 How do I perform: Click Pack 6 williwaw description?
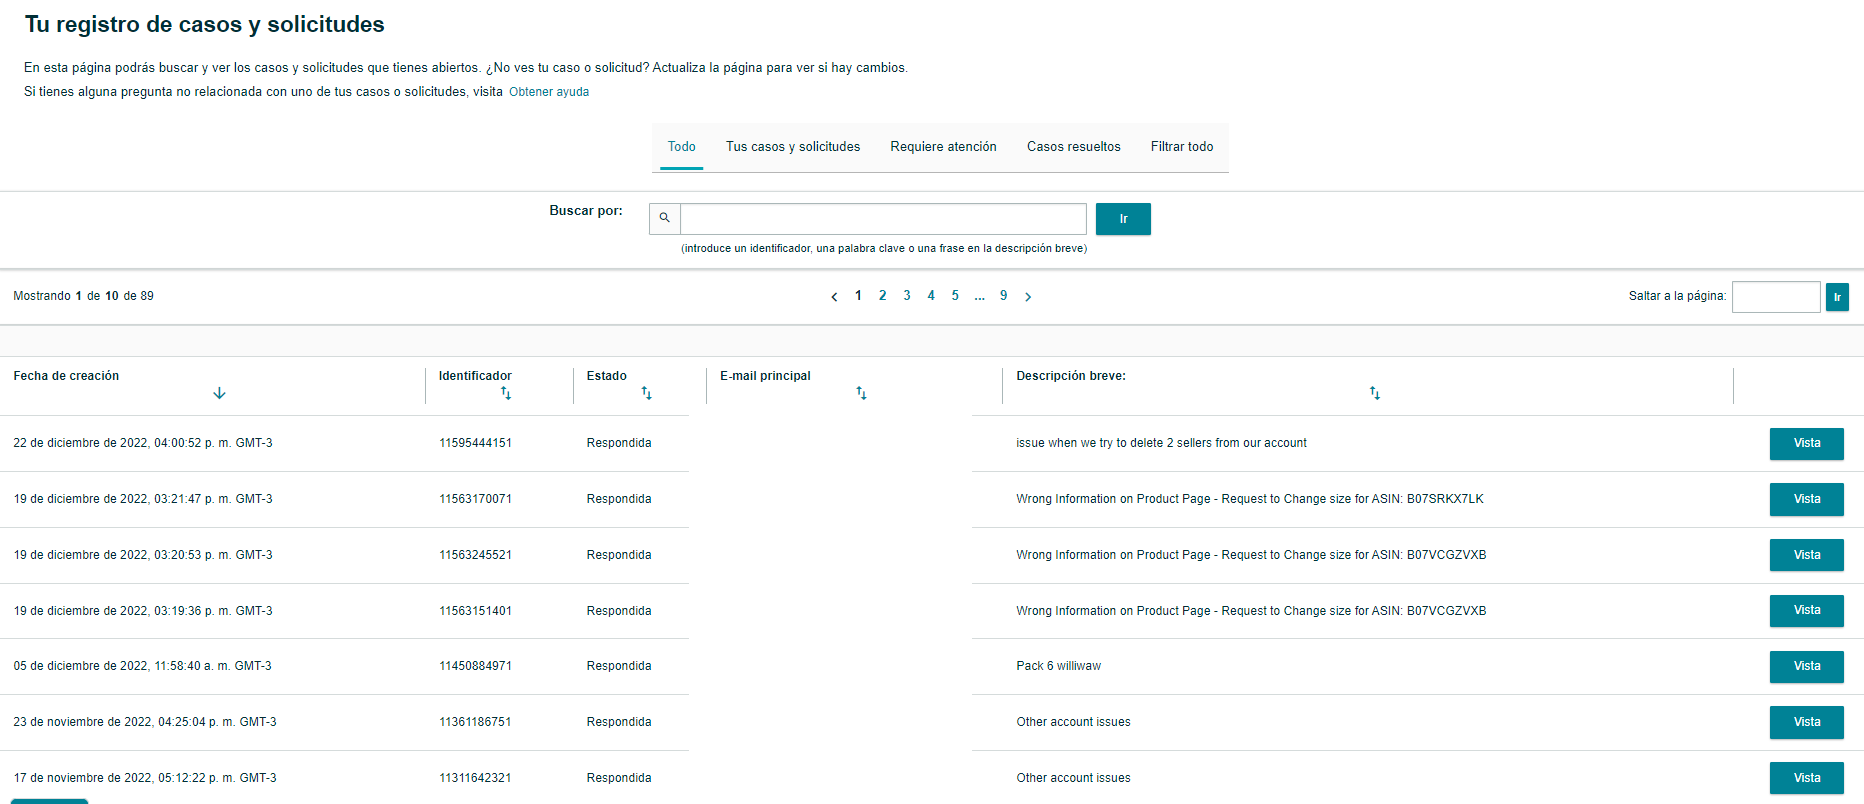coord(1058,666)
